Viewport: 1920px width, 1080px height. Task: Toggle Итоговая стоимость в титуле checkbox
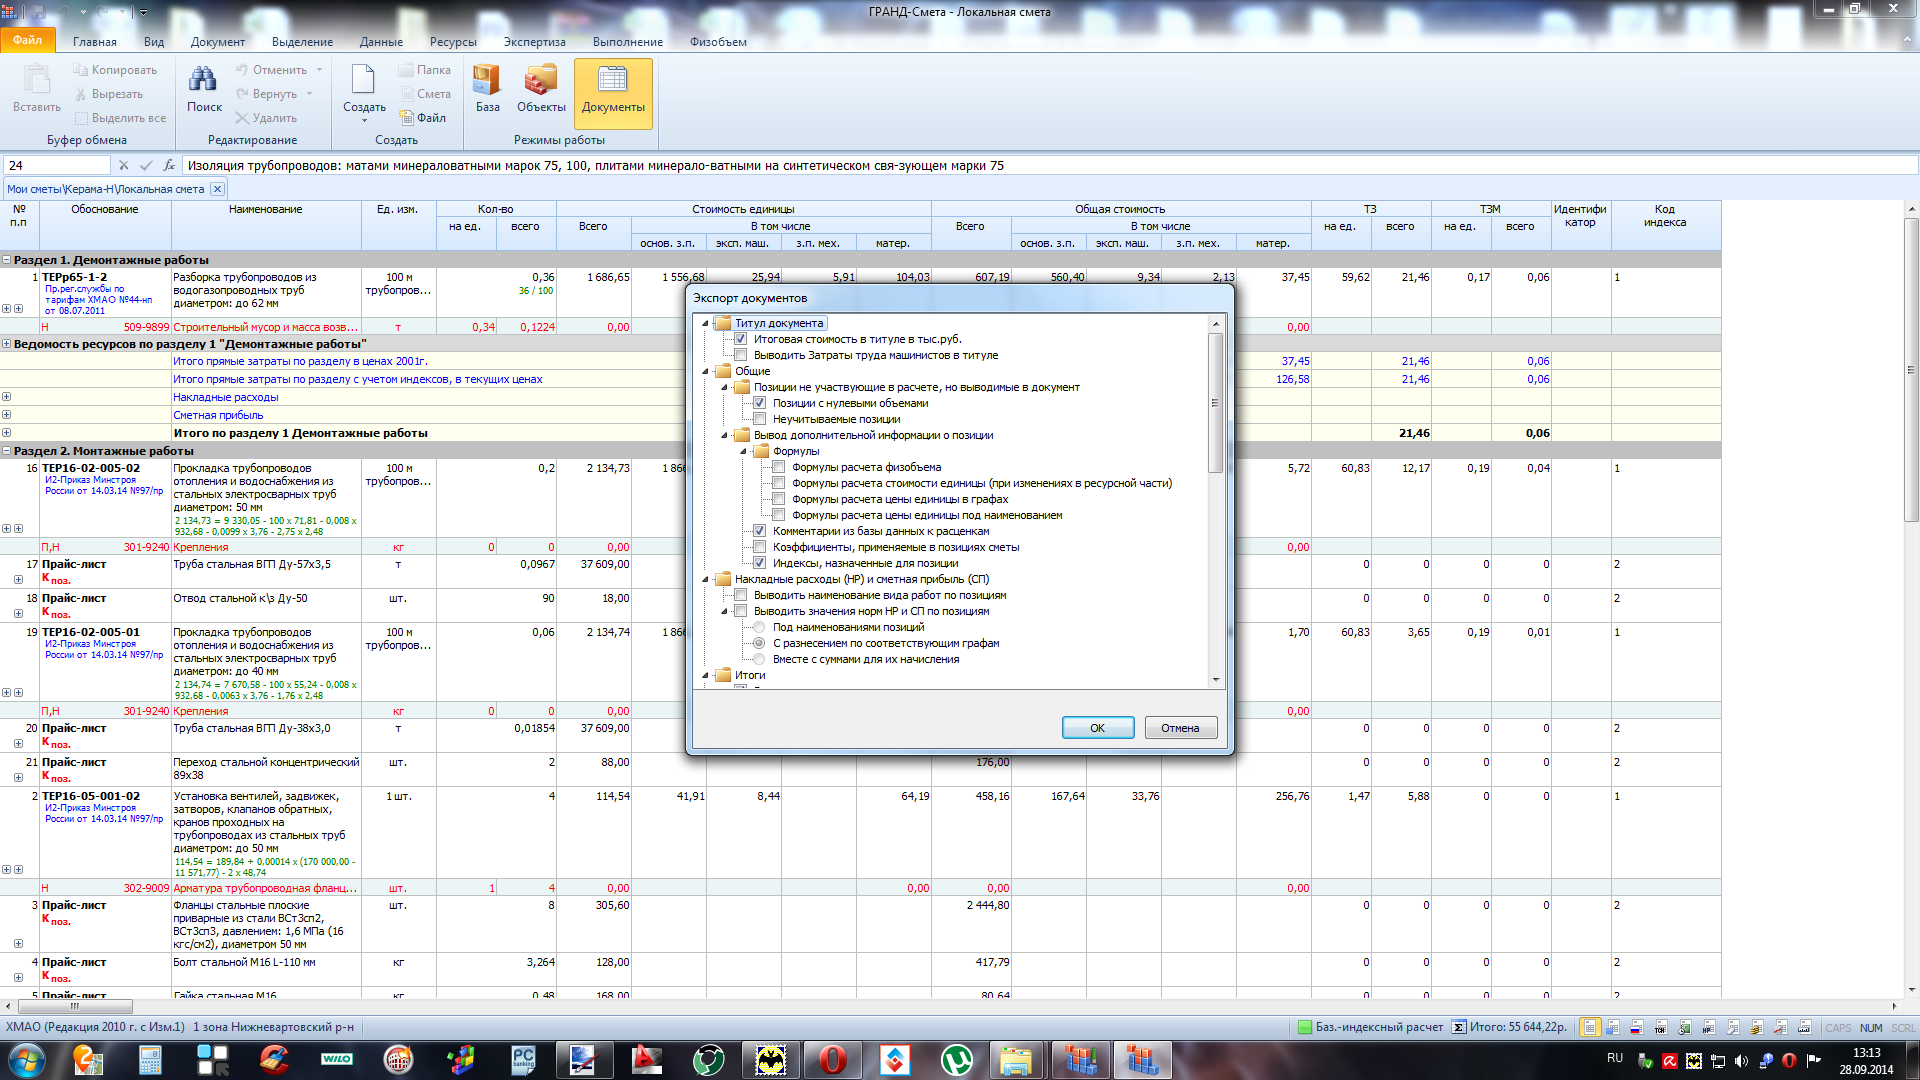[741, 339]
